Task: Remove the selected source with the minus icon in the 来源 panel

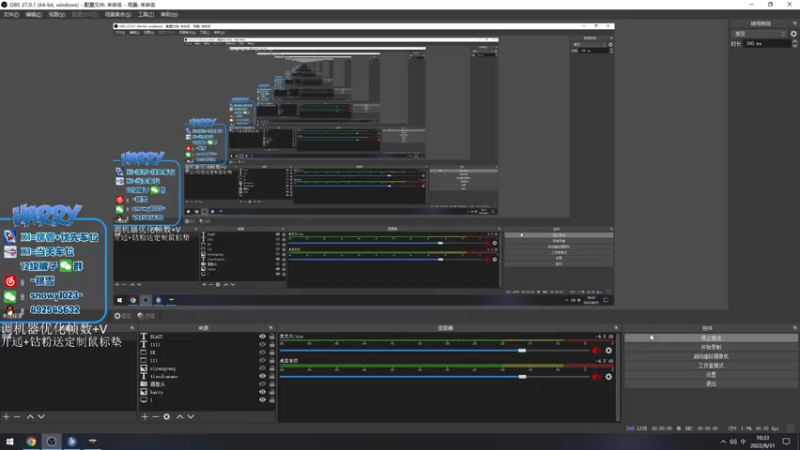Action: point(156,417)
